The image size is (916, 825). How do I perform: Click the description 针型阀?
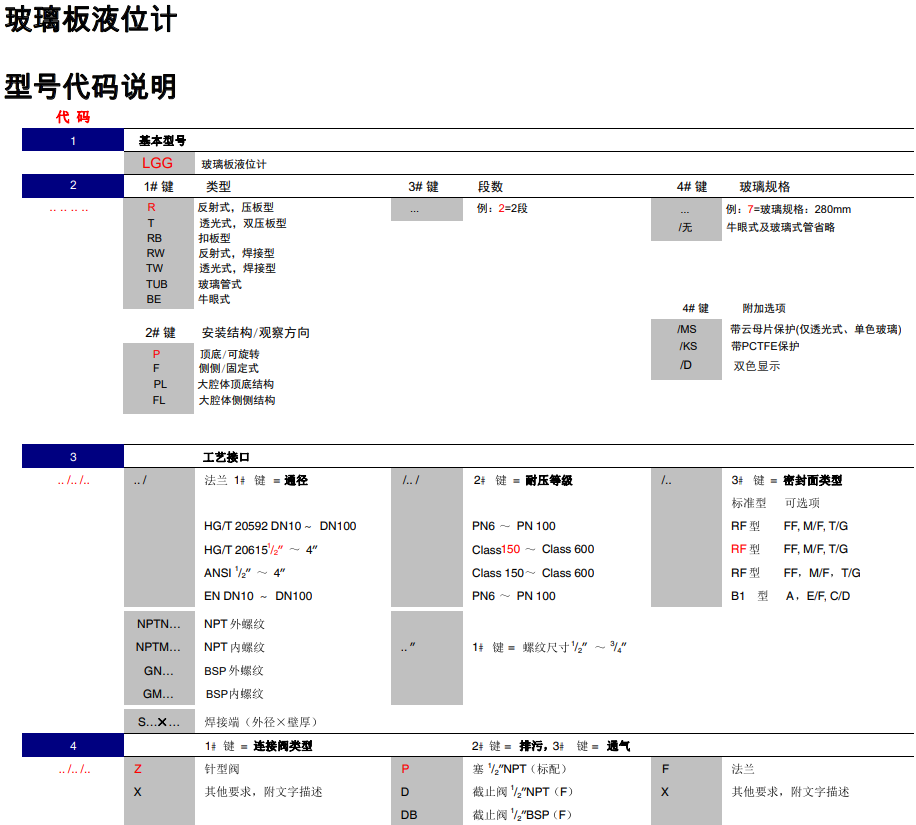[x=221, y=769]
